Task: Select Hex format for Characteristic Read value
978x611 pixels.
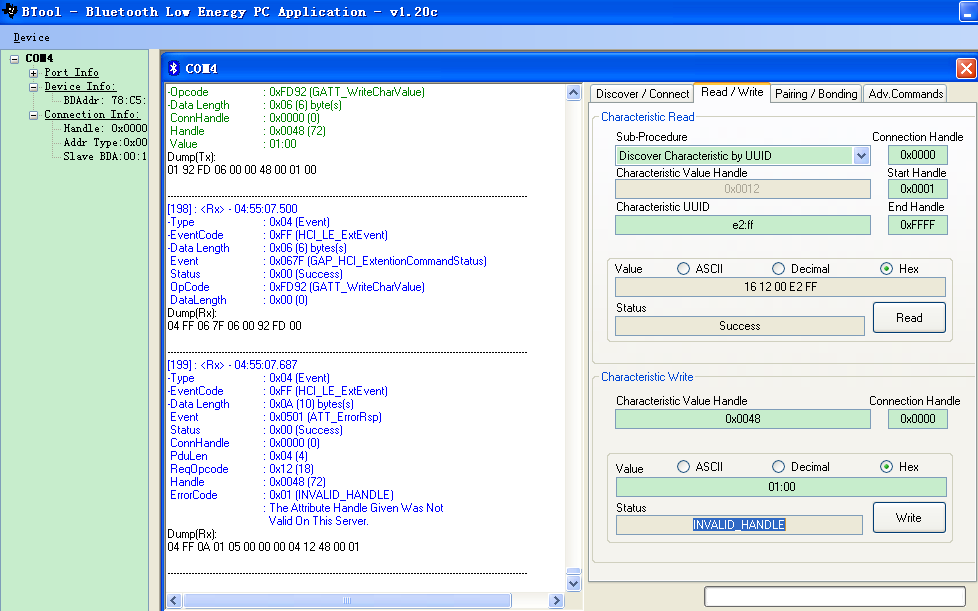Action: tap(886, 269)
